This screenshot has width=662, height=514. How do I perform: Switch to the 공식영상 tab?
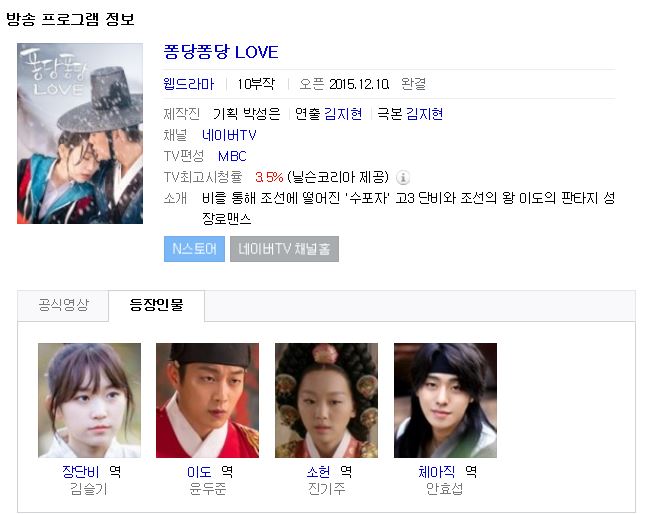coord(63,305)
